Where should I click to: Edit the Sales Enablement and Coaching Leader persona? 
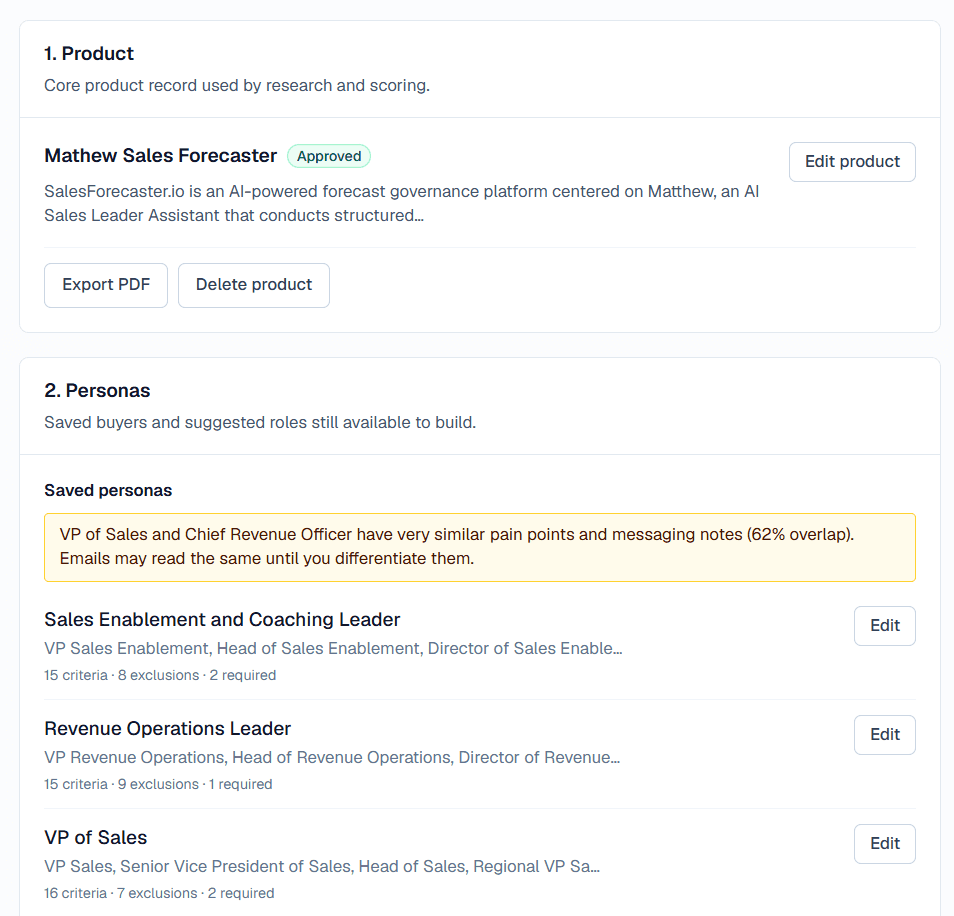tap(885, 626)
